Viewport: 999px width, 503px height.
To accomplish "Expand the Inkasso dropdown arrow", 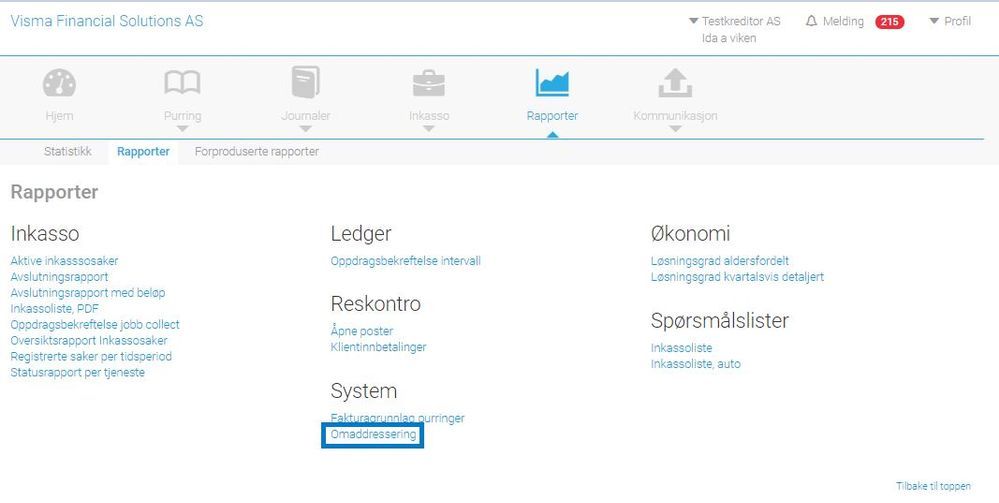I will (x=429, y=129).
